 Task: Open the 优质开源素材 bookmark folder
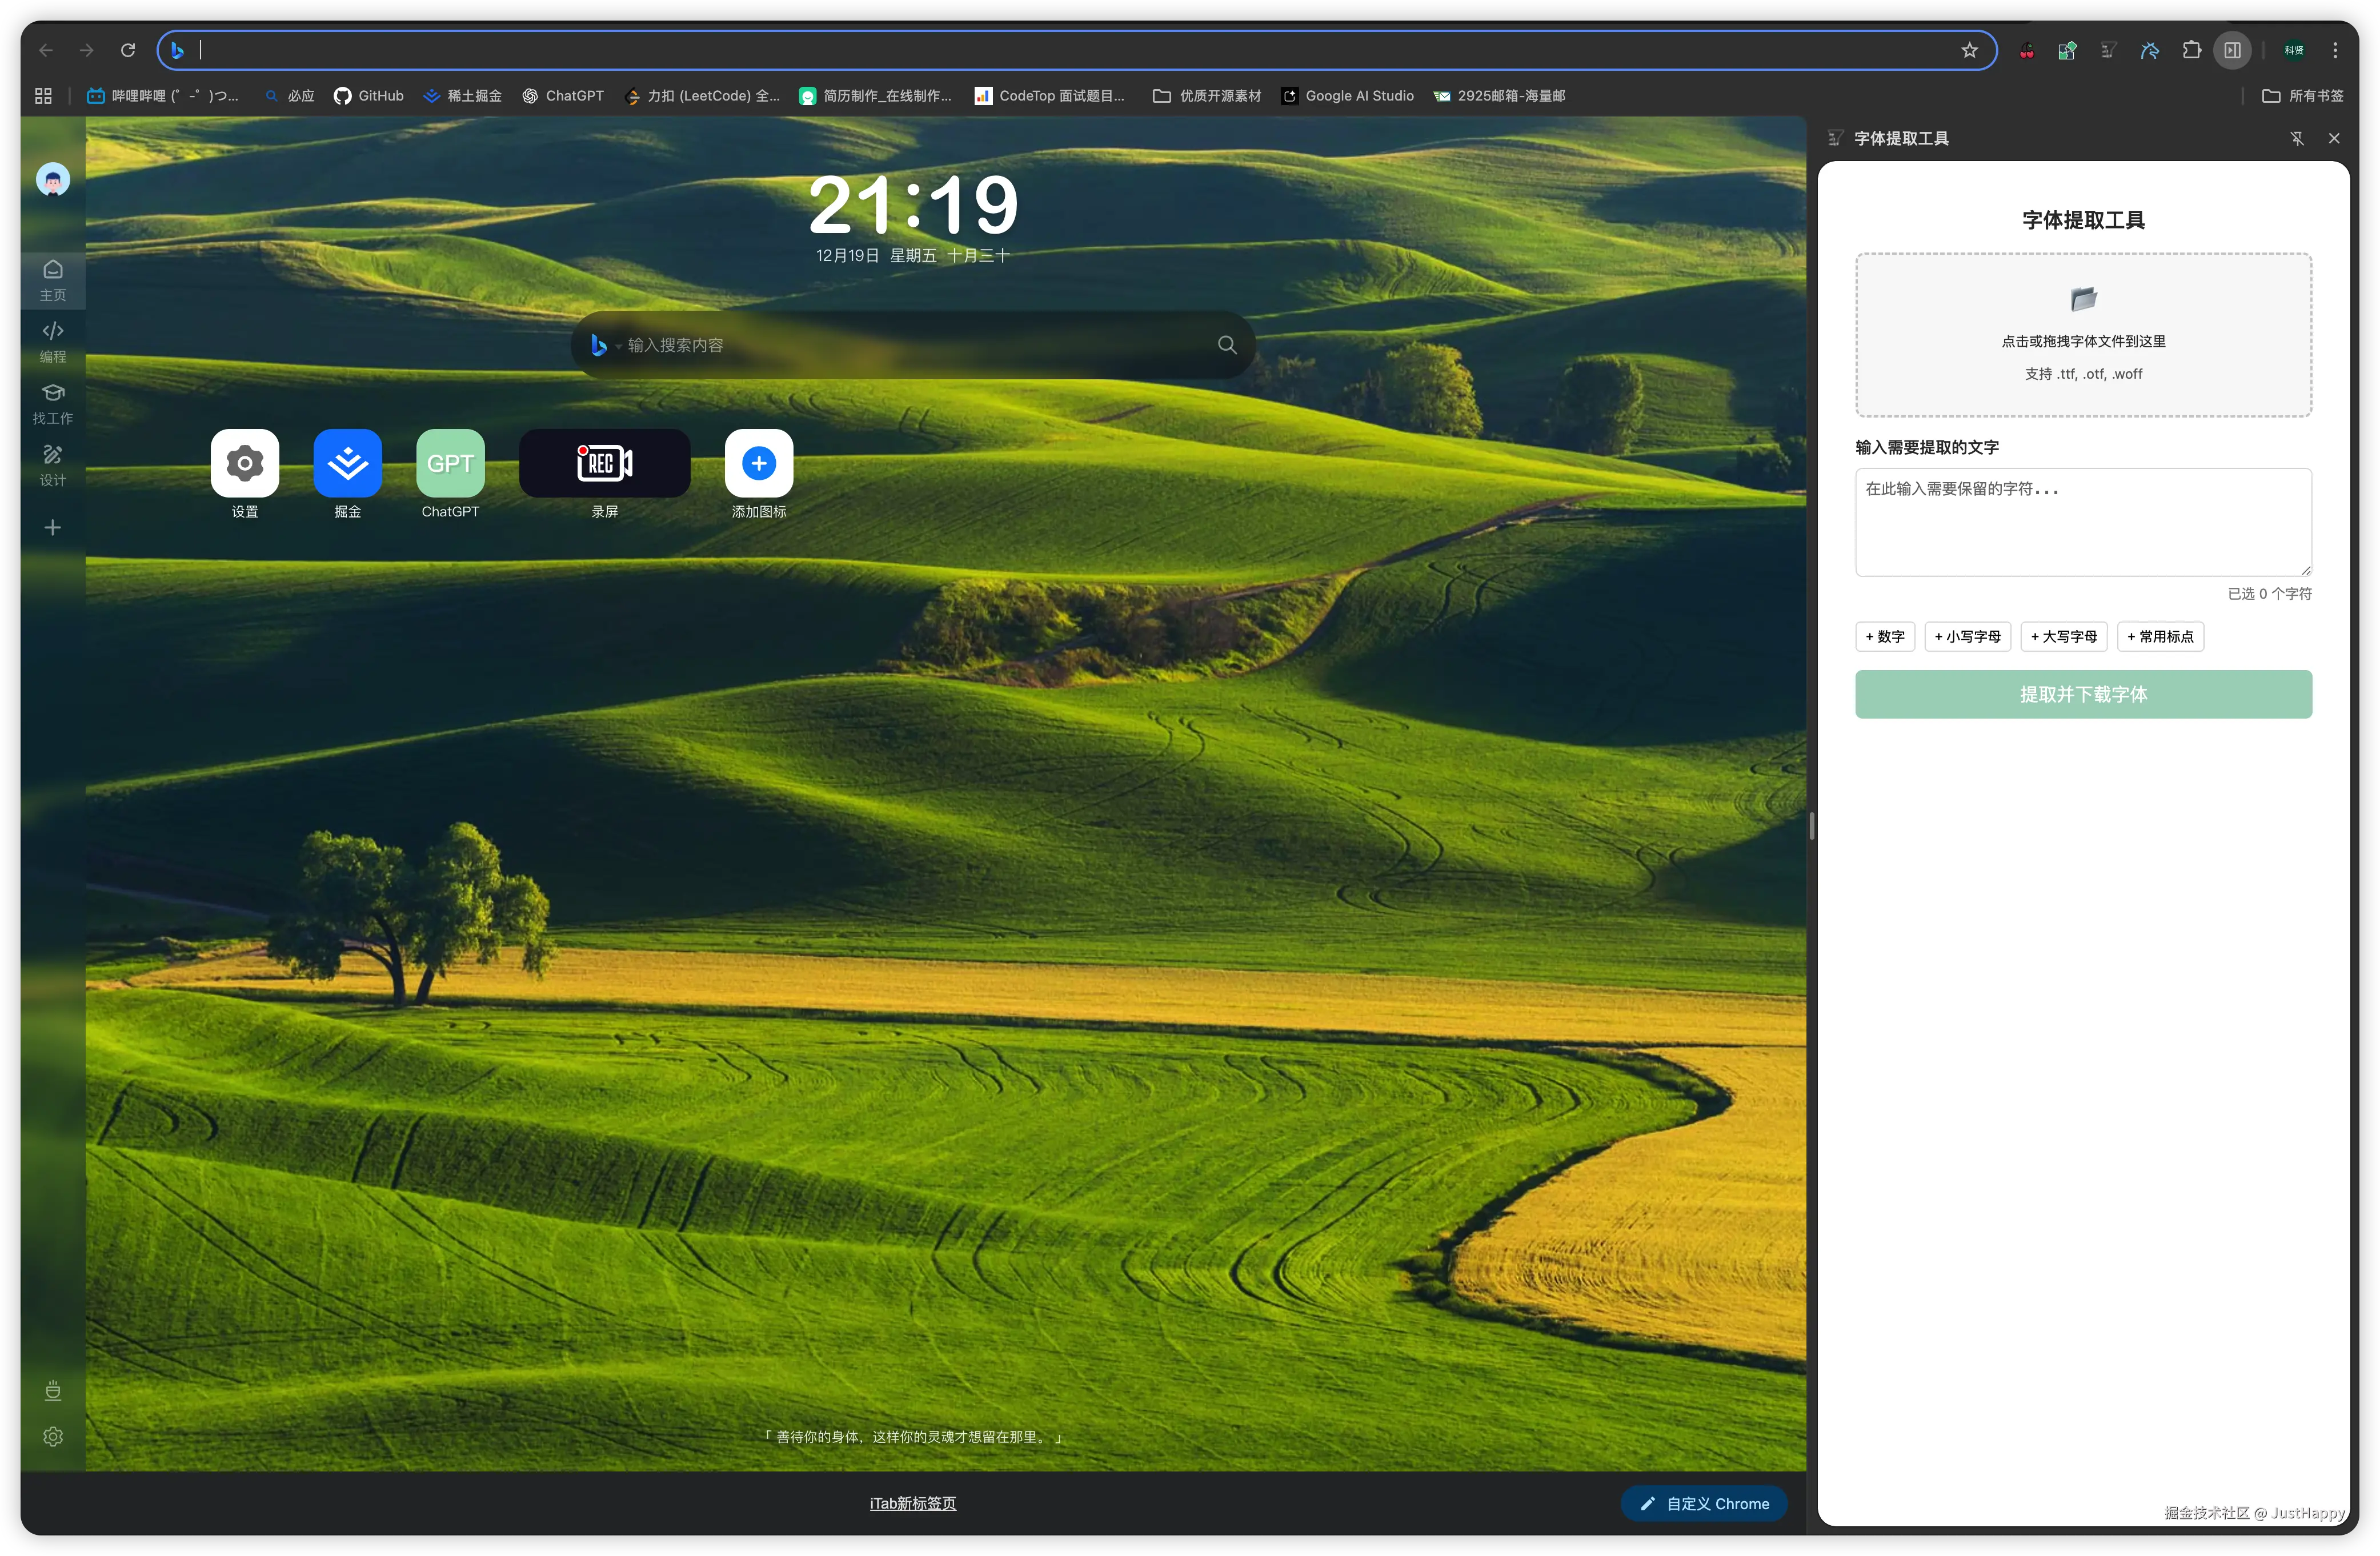point(1207,96)
